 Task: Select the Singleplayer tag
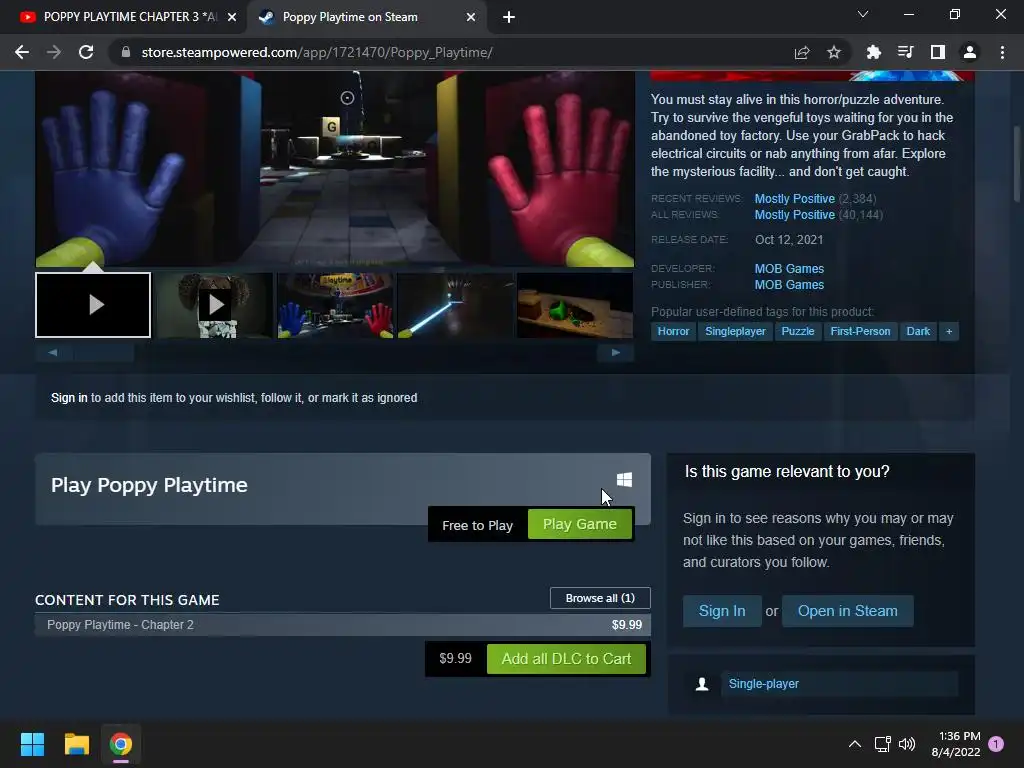point(735,331)
